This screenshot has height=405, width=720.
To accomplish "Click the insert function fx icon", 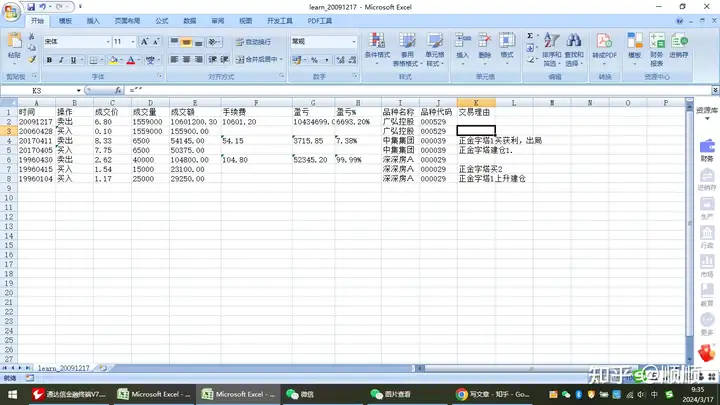I will (118, 90).
